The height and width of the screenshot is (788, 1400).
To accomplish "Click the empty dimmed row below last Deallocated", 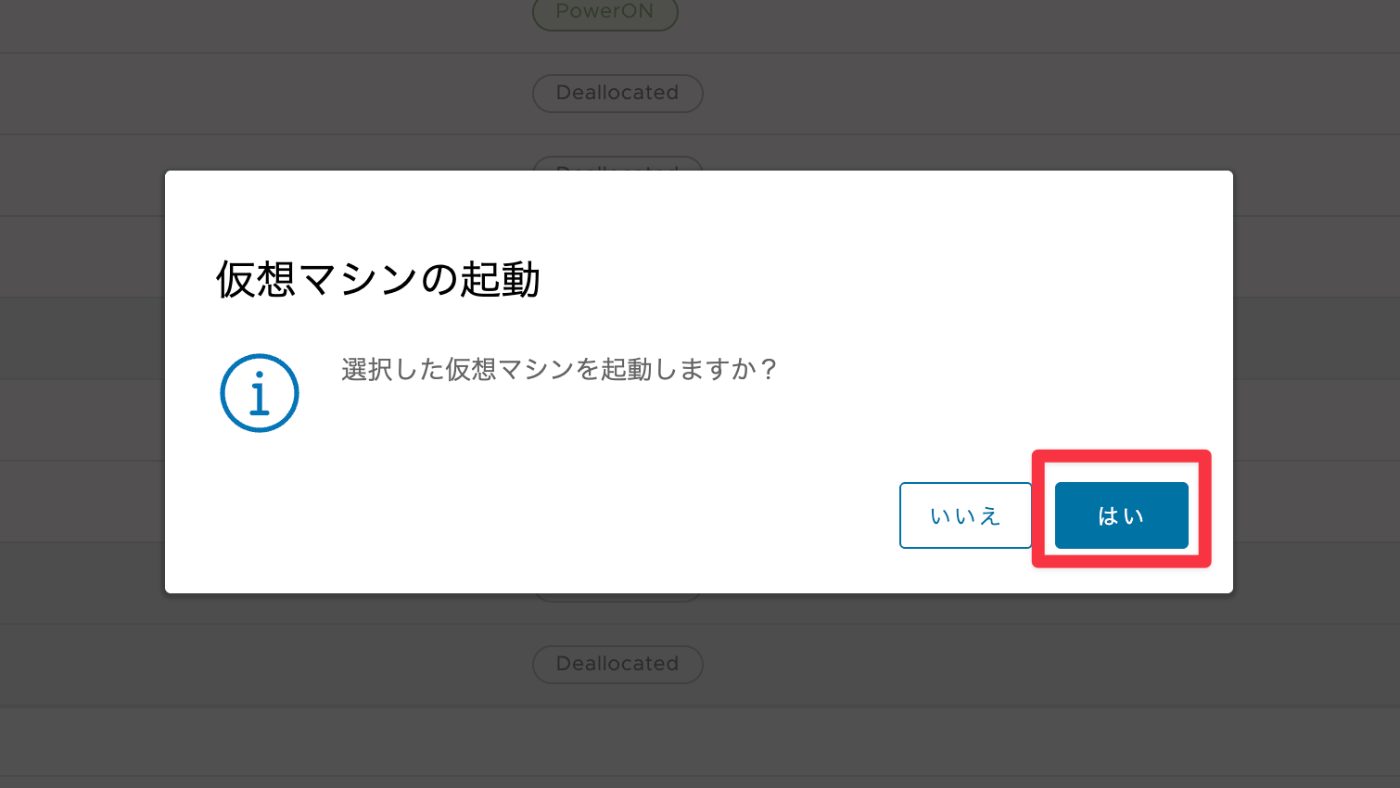I will [x=700, y=742].
